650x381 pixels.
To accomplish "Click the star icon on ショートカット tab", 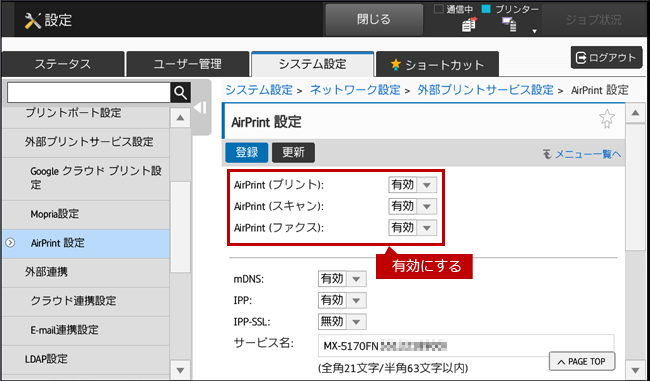I will pyautogui.click(x=396, y=64).
